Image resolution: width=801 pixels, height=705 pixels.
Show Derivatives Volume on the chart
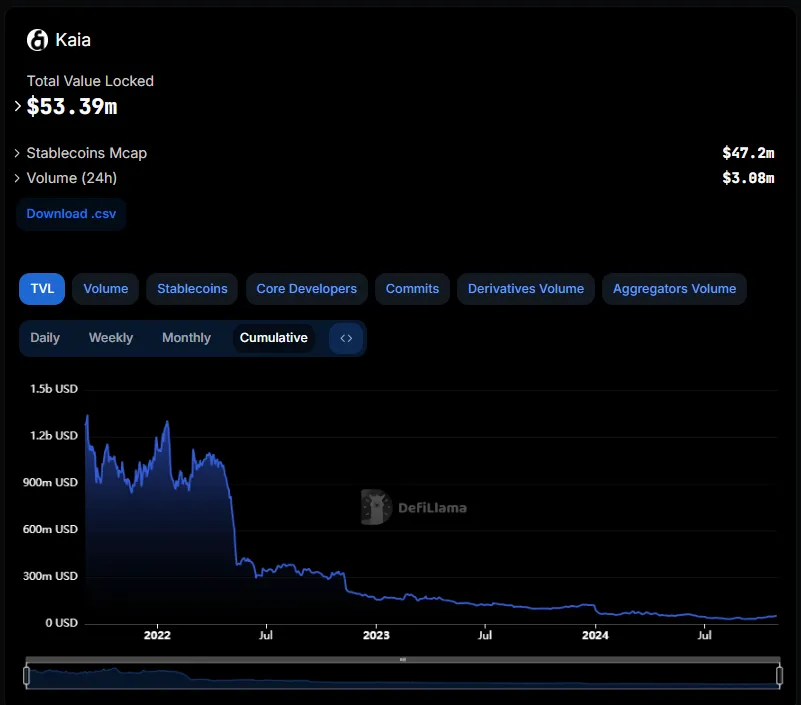click(x=526, y=289)
